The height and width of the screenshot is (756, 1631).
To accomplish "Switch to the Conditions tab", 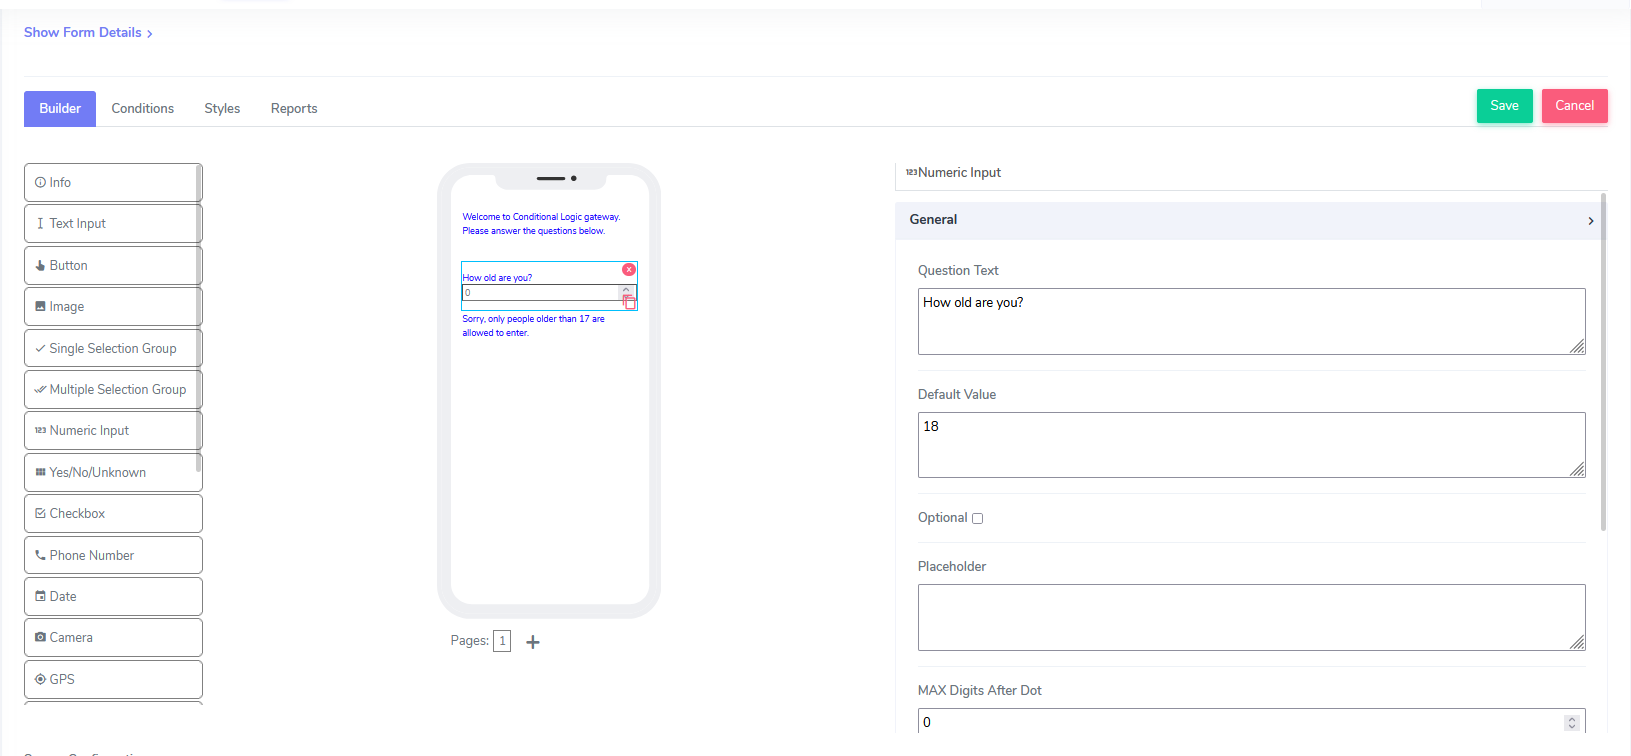I will [x=142, y=108].
